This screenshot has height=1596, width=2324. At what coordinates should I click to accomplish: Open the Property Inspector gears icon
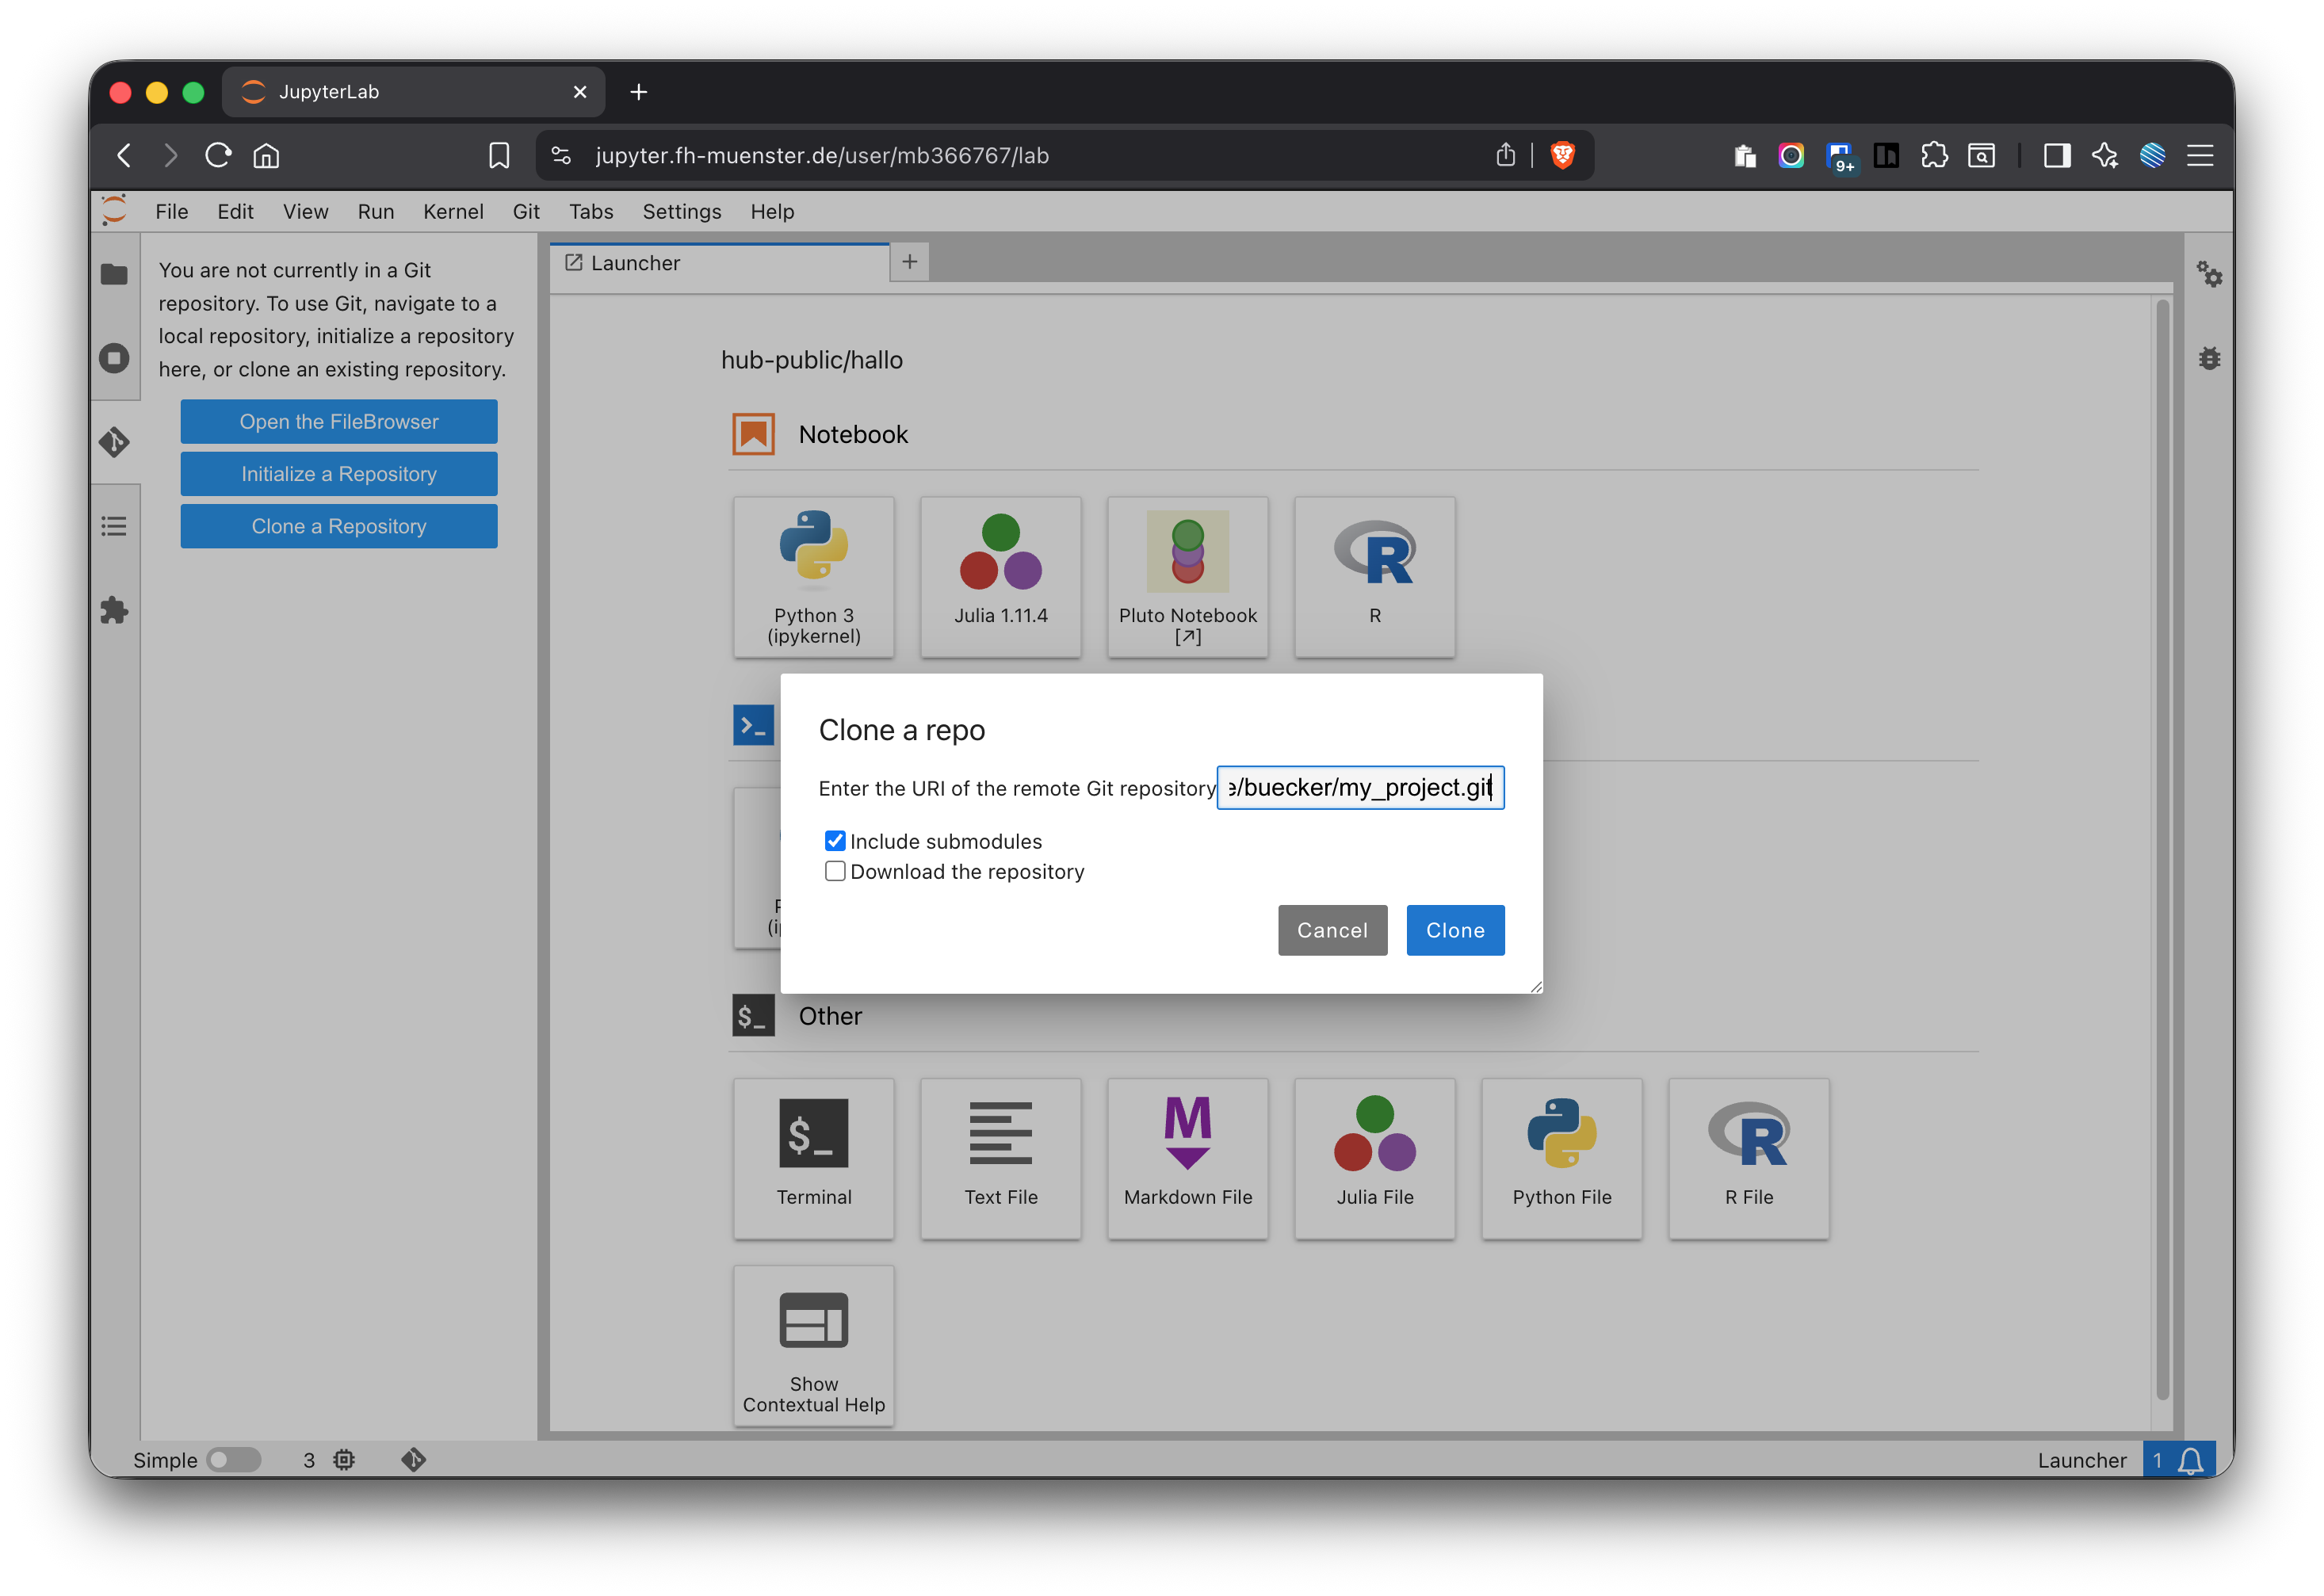point(2209,274)
